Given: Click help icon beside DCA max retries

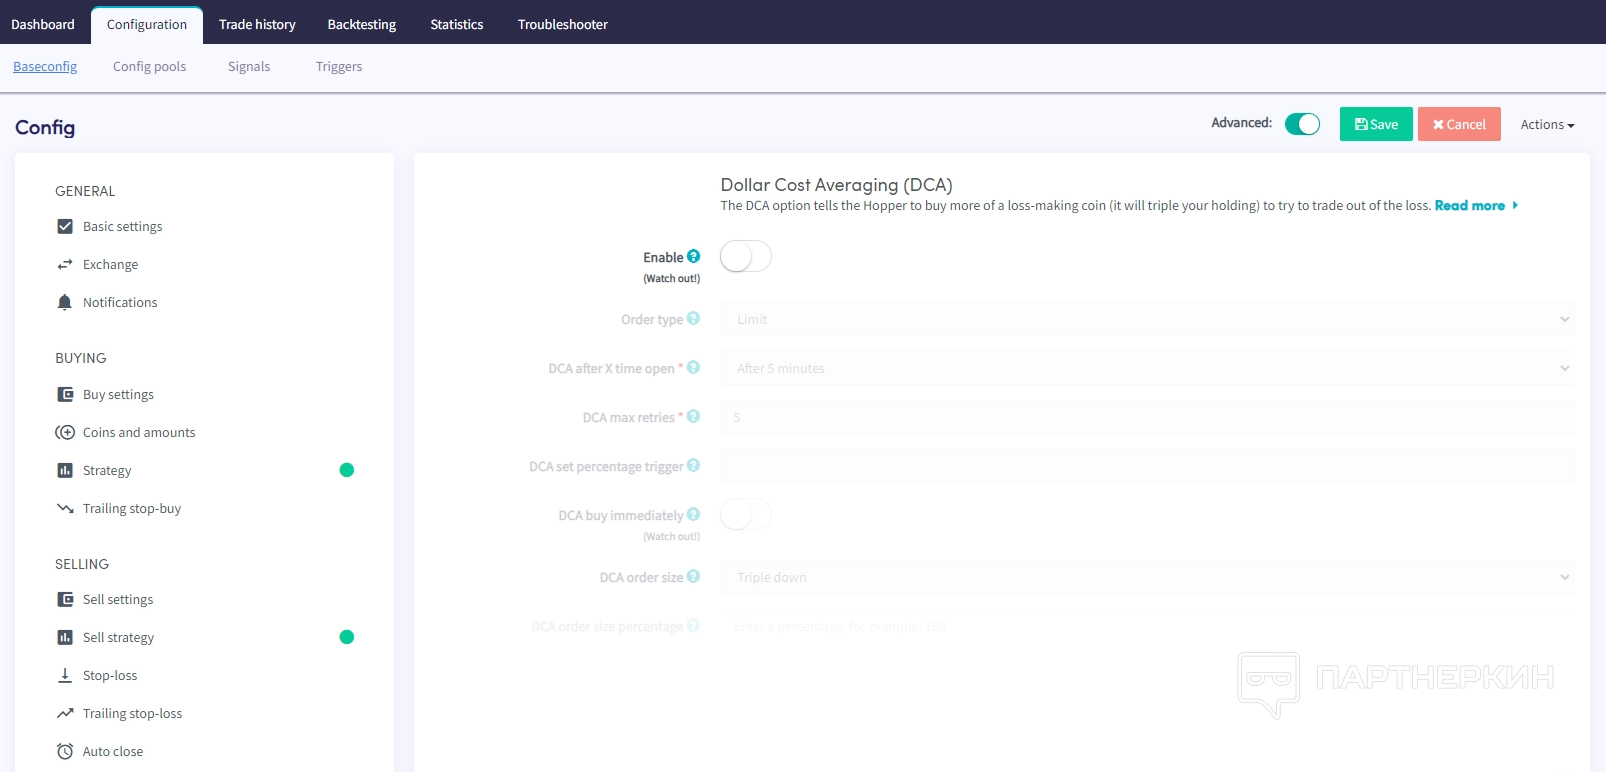Looking at the screenshot, I should tap(694, 417).
